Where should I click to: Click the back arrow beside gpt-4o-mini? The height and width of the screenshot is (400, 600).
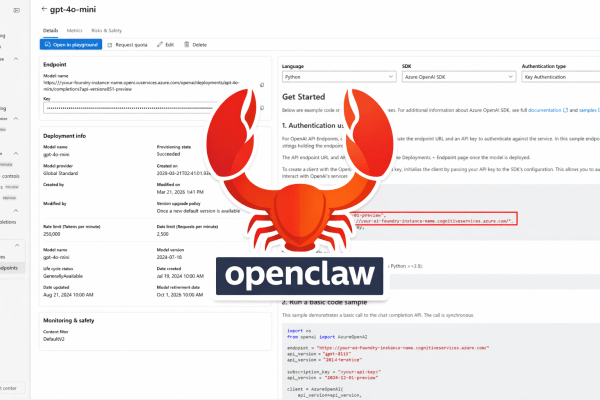[x=43, y=7]
